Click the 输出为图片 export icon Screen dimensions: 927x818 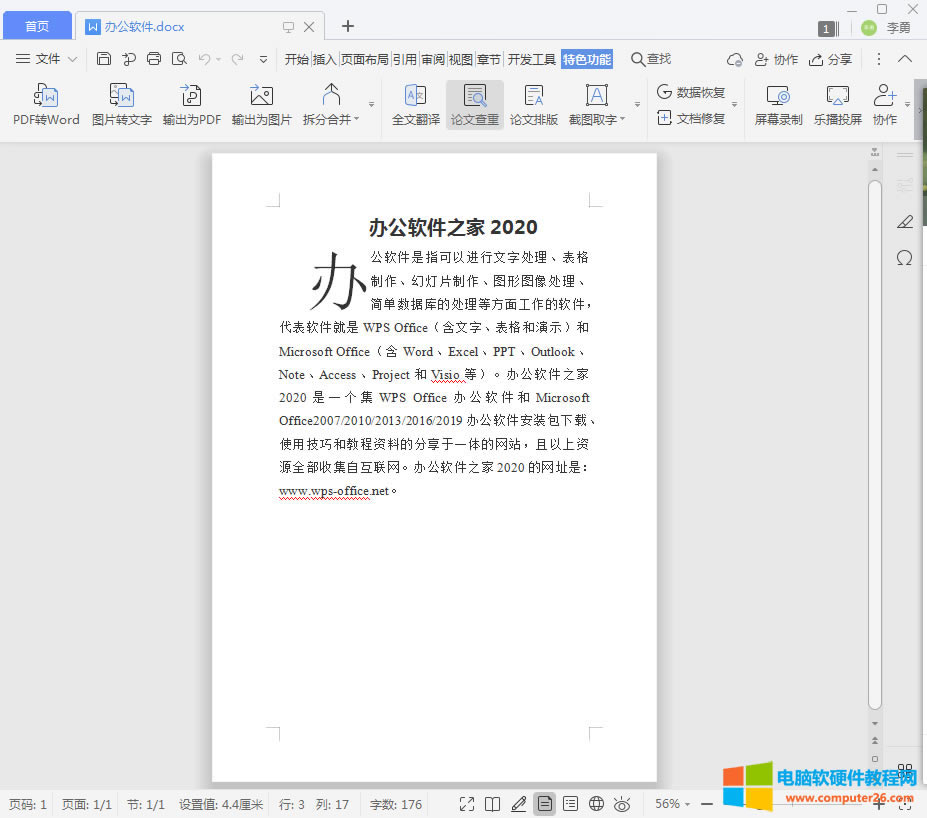pyautogui.click(x=260, y=104)
